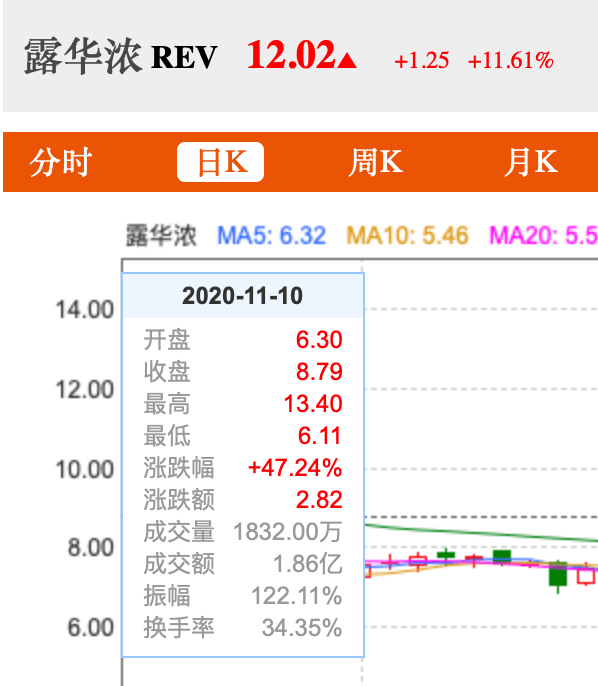The width and height of the screenshot is (598, 686).
Task: Open the 周K chart tab
Action: [375, 162]
